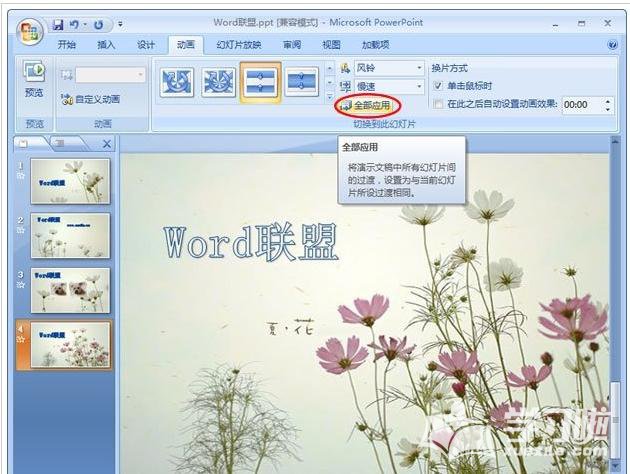
Task: Open the help question mark icon
Action: click(612, 44)
